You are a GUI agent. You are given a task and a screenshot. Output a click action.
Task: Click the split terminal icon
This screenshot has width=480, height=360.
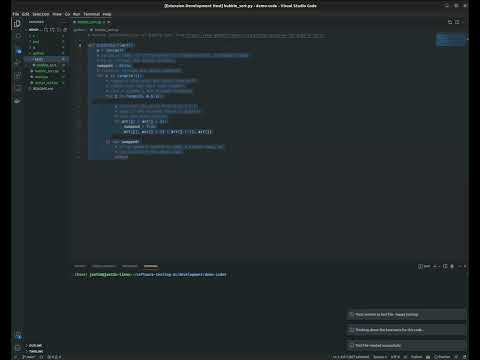pyautogui.click(x=445, y=266)
